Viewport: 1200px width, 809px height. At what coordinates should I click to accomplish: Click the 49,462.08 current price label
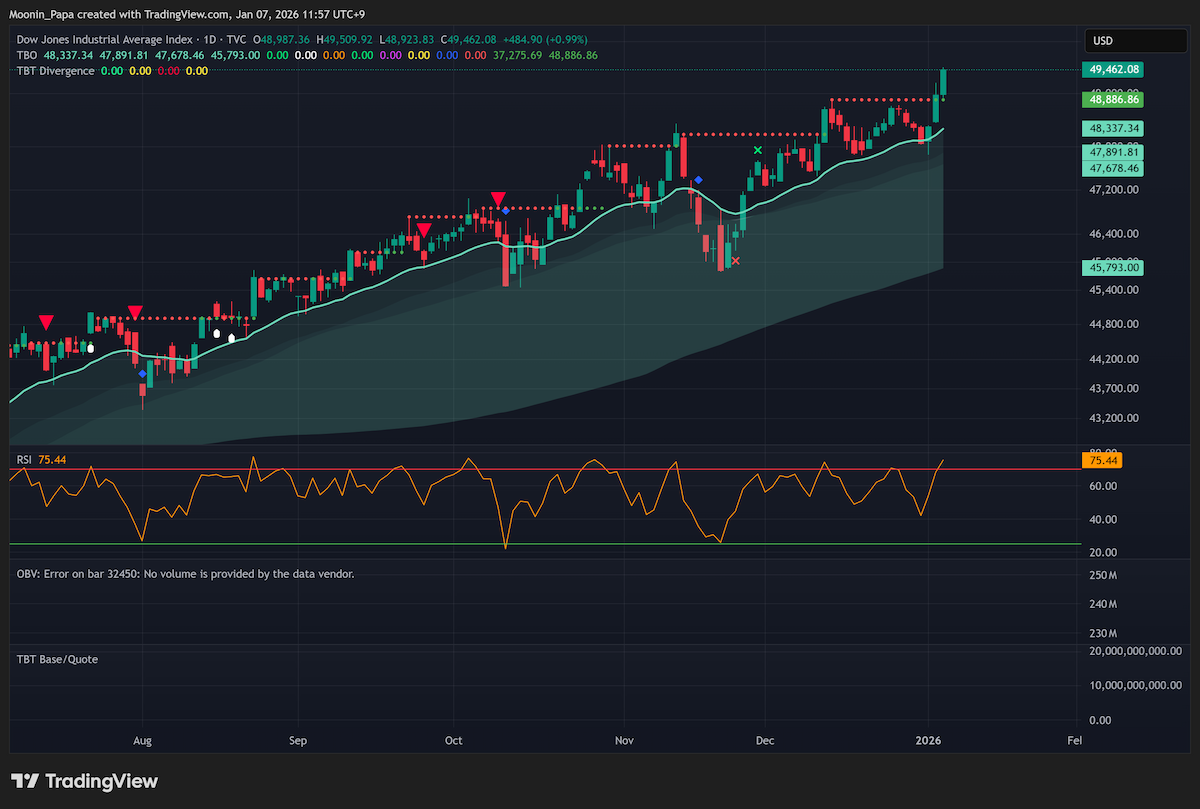click(x=1115, y=70)
